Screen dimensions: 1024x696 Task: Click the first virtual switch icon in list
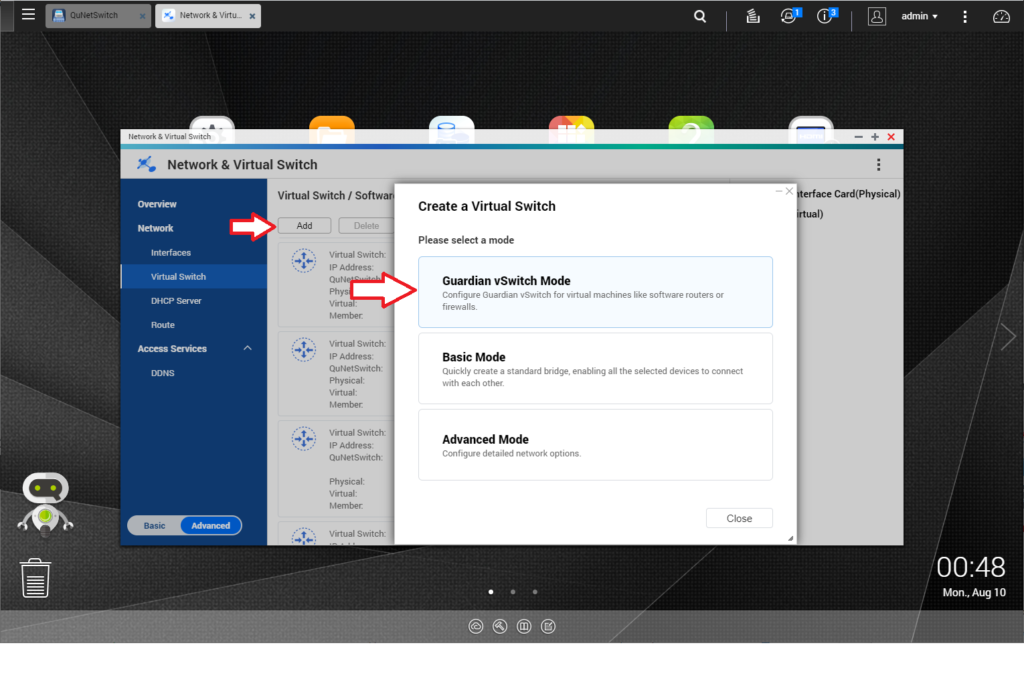(304, 261)
